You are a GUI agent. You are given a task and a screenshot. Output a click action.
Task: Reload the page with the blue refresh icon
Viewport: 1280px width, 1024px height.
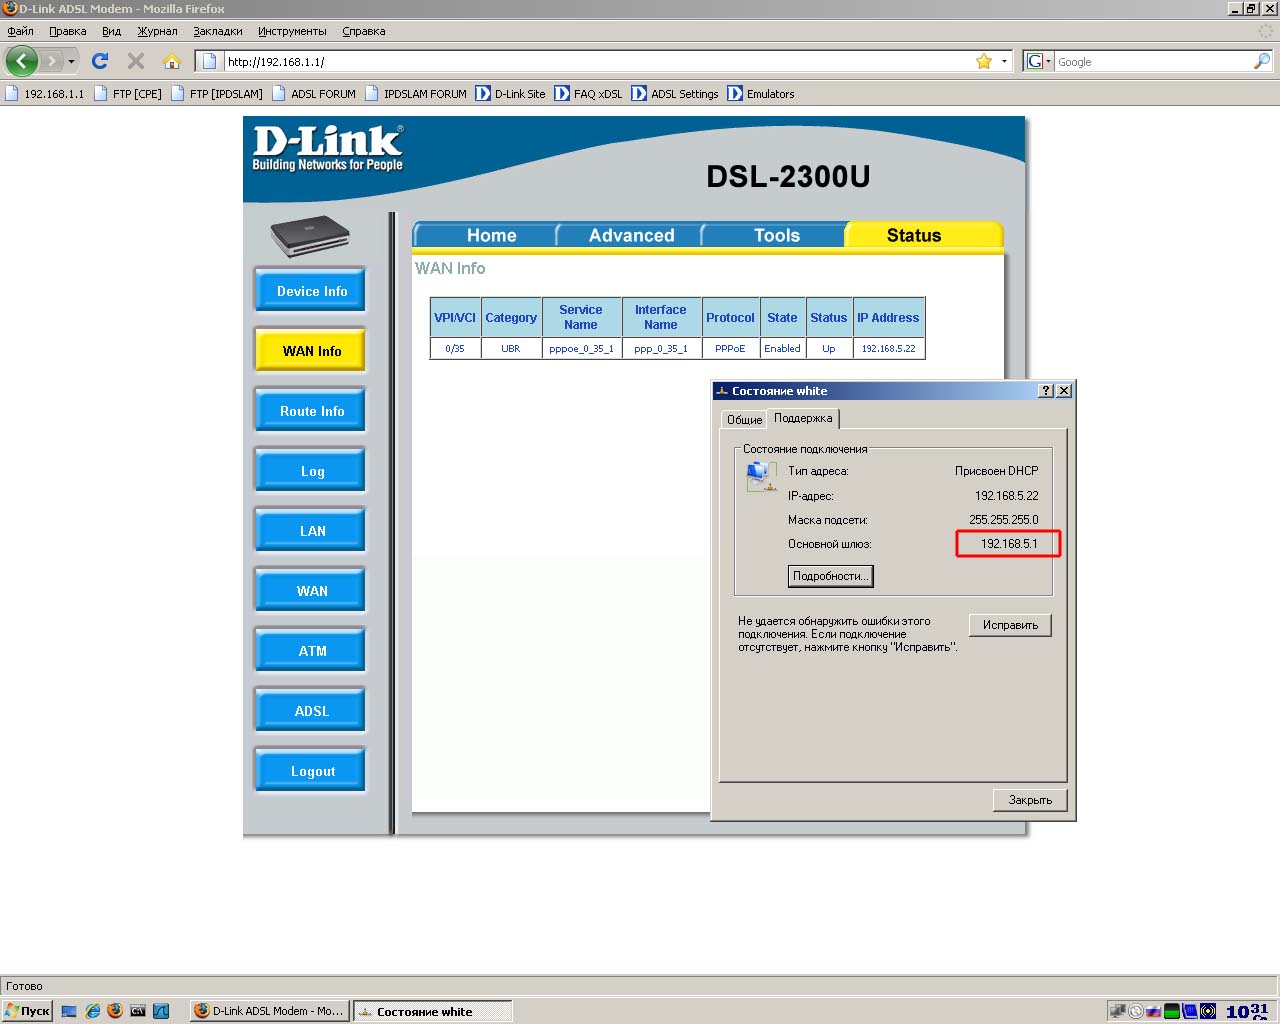pyautogui.click(x=100, y=61)
